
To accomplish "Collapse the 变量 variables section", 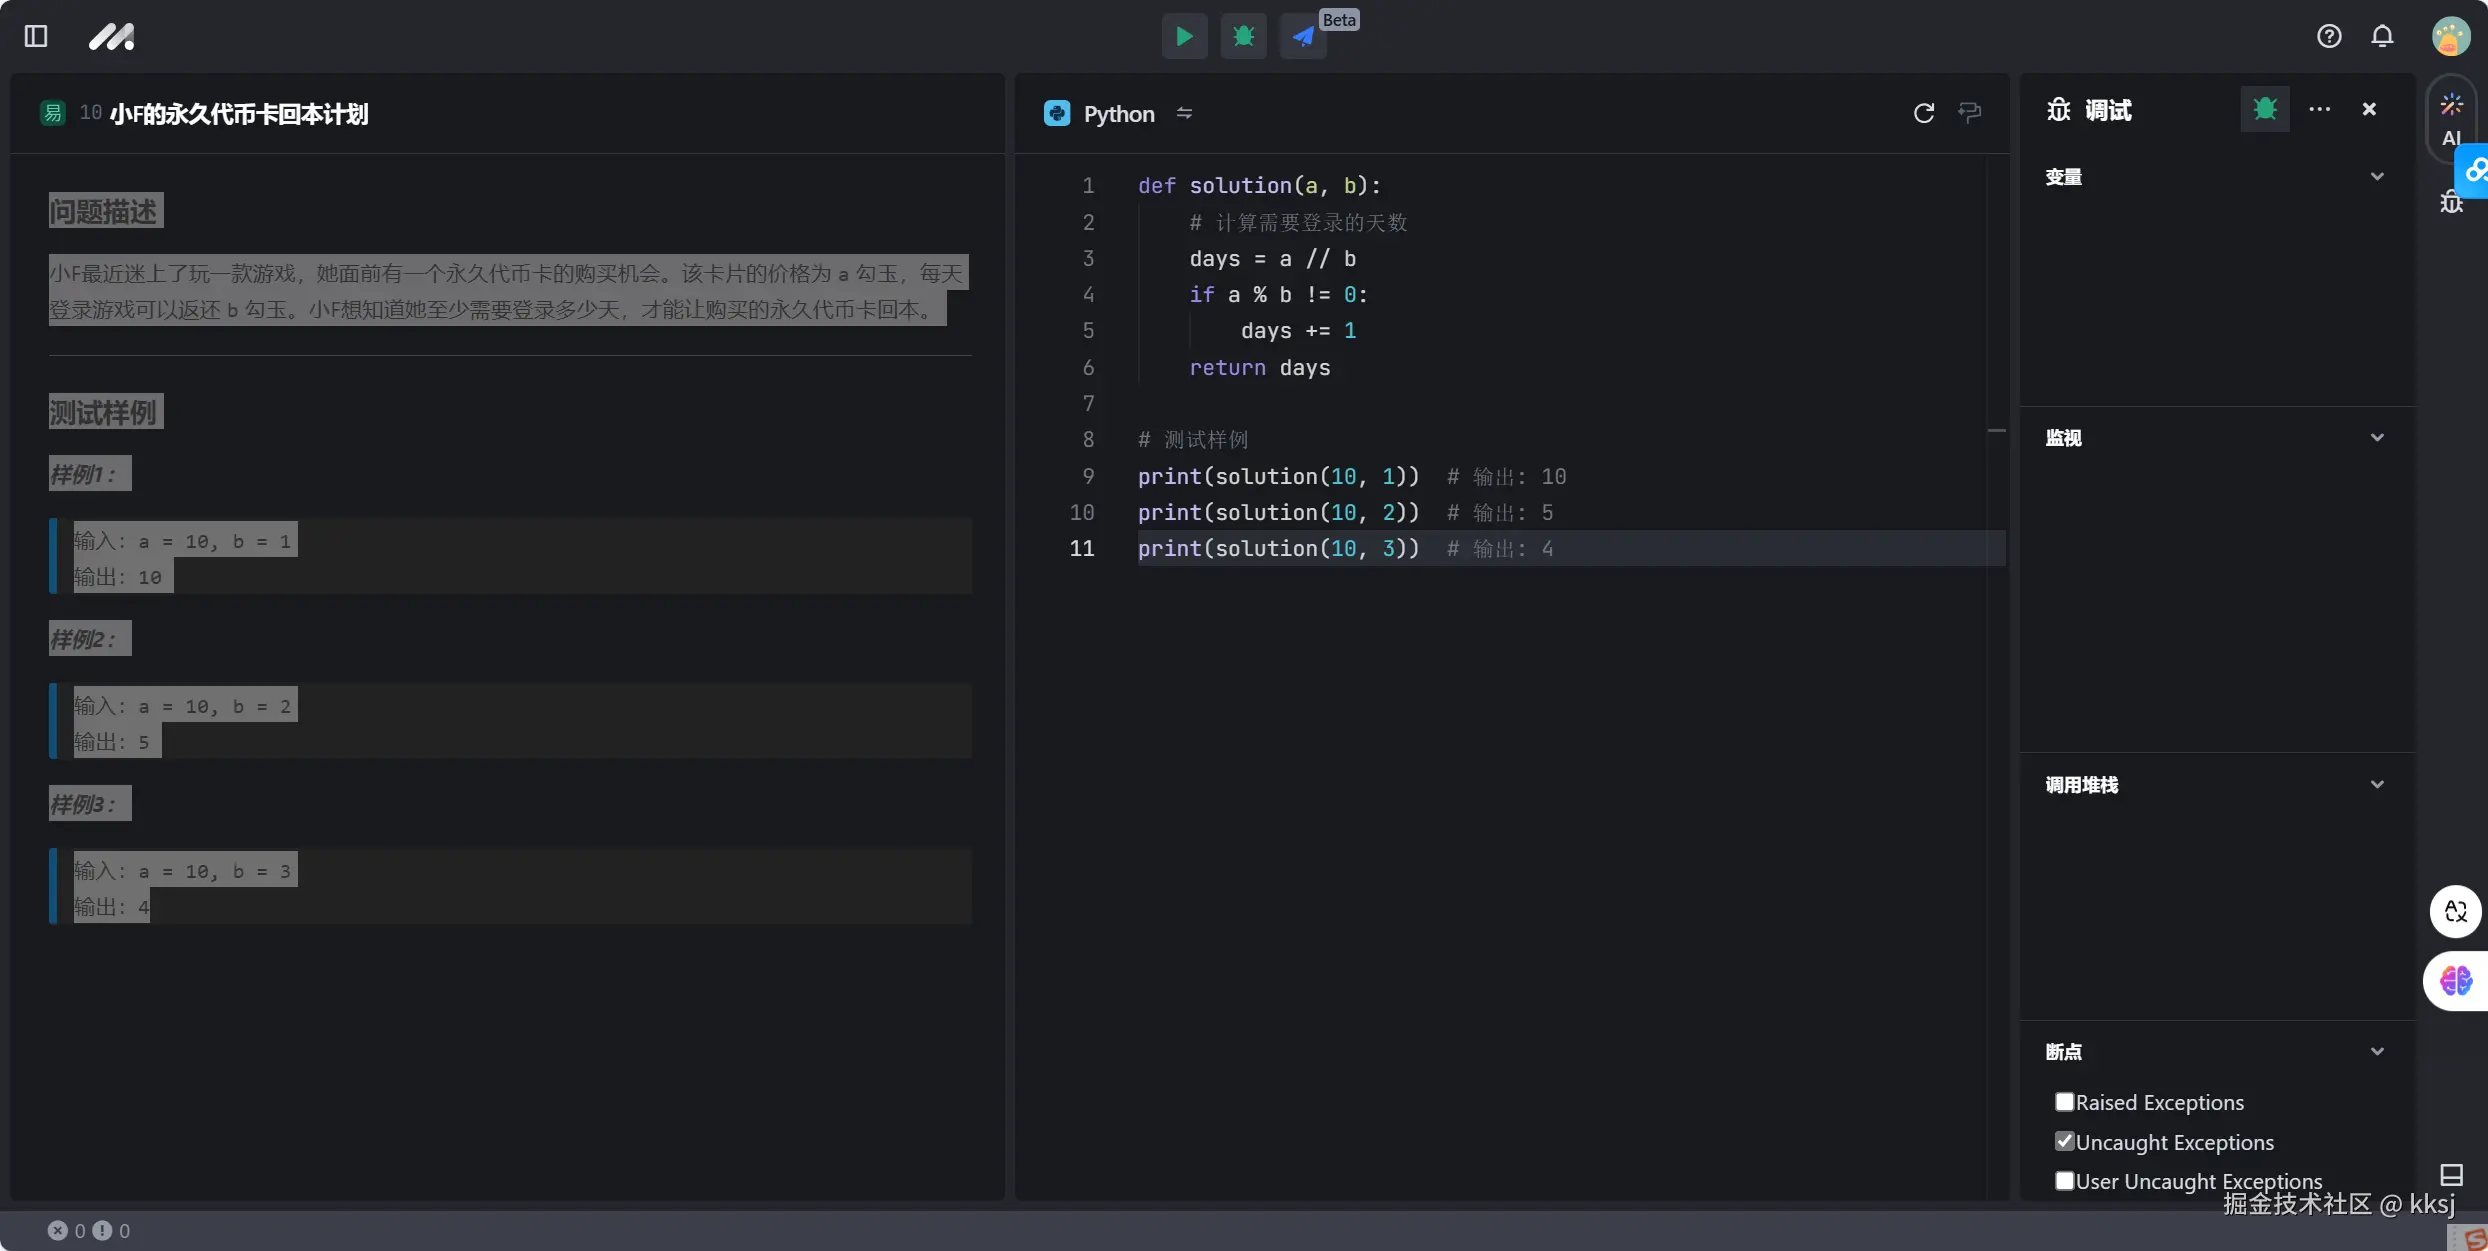I will (2377, 177).
